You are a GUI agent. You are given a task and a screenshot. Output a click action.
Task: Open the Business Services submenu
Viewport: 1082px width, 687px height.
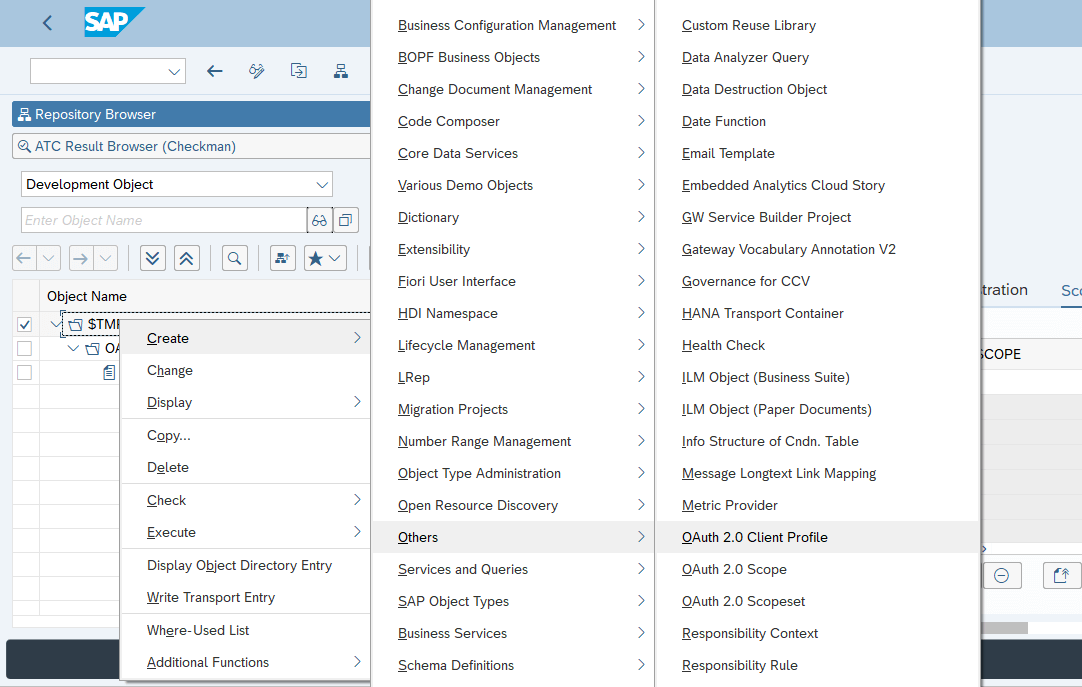(513, 633)
